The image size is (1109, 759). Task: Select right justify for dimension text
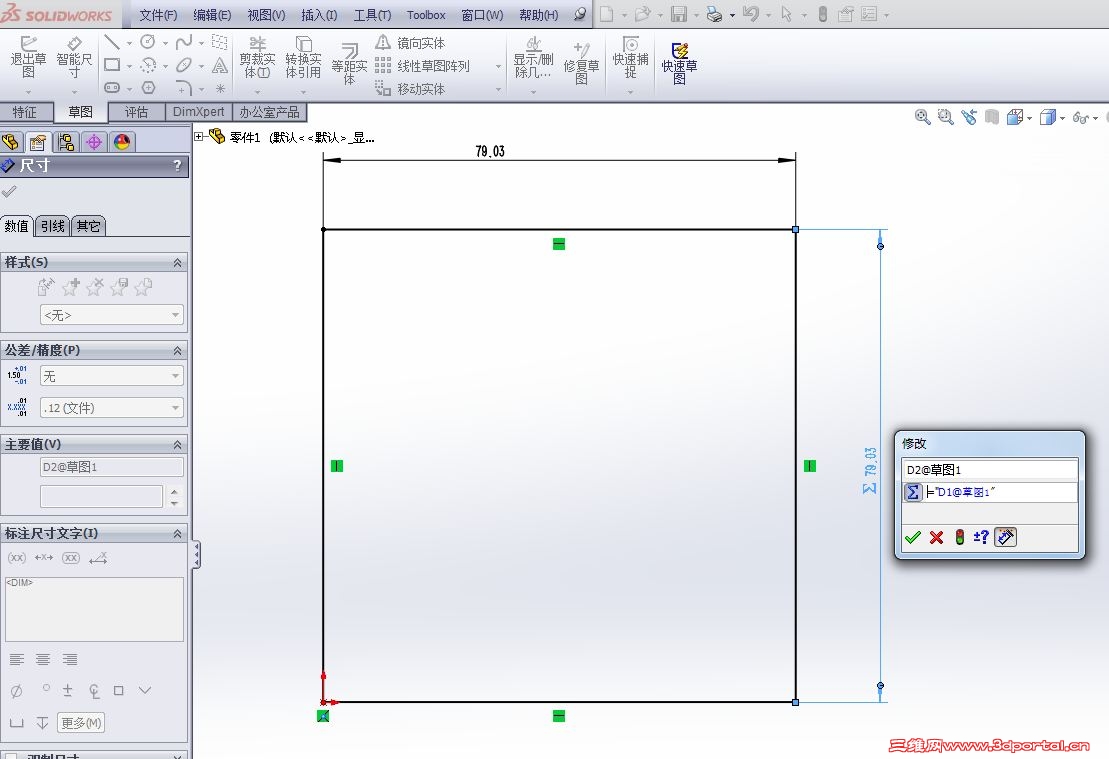pos(69,659)
